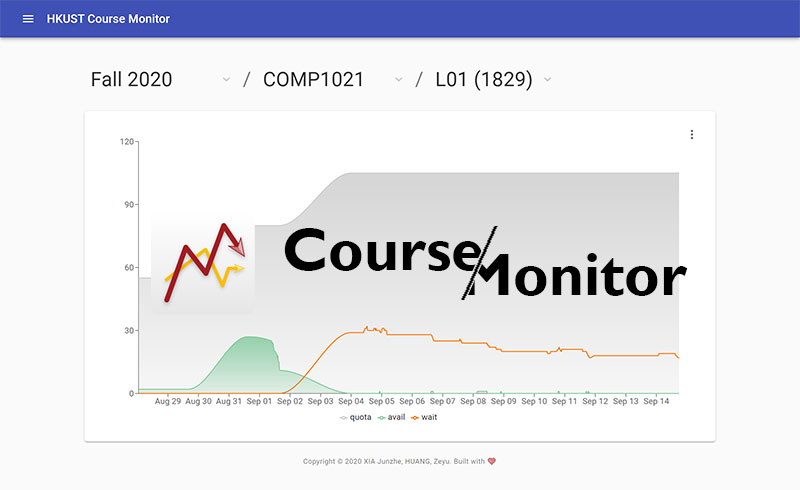Select the Aug 29 mark on the x-axis
The height and width of the screenshot is (490, 800).
(x=169, y=401)
